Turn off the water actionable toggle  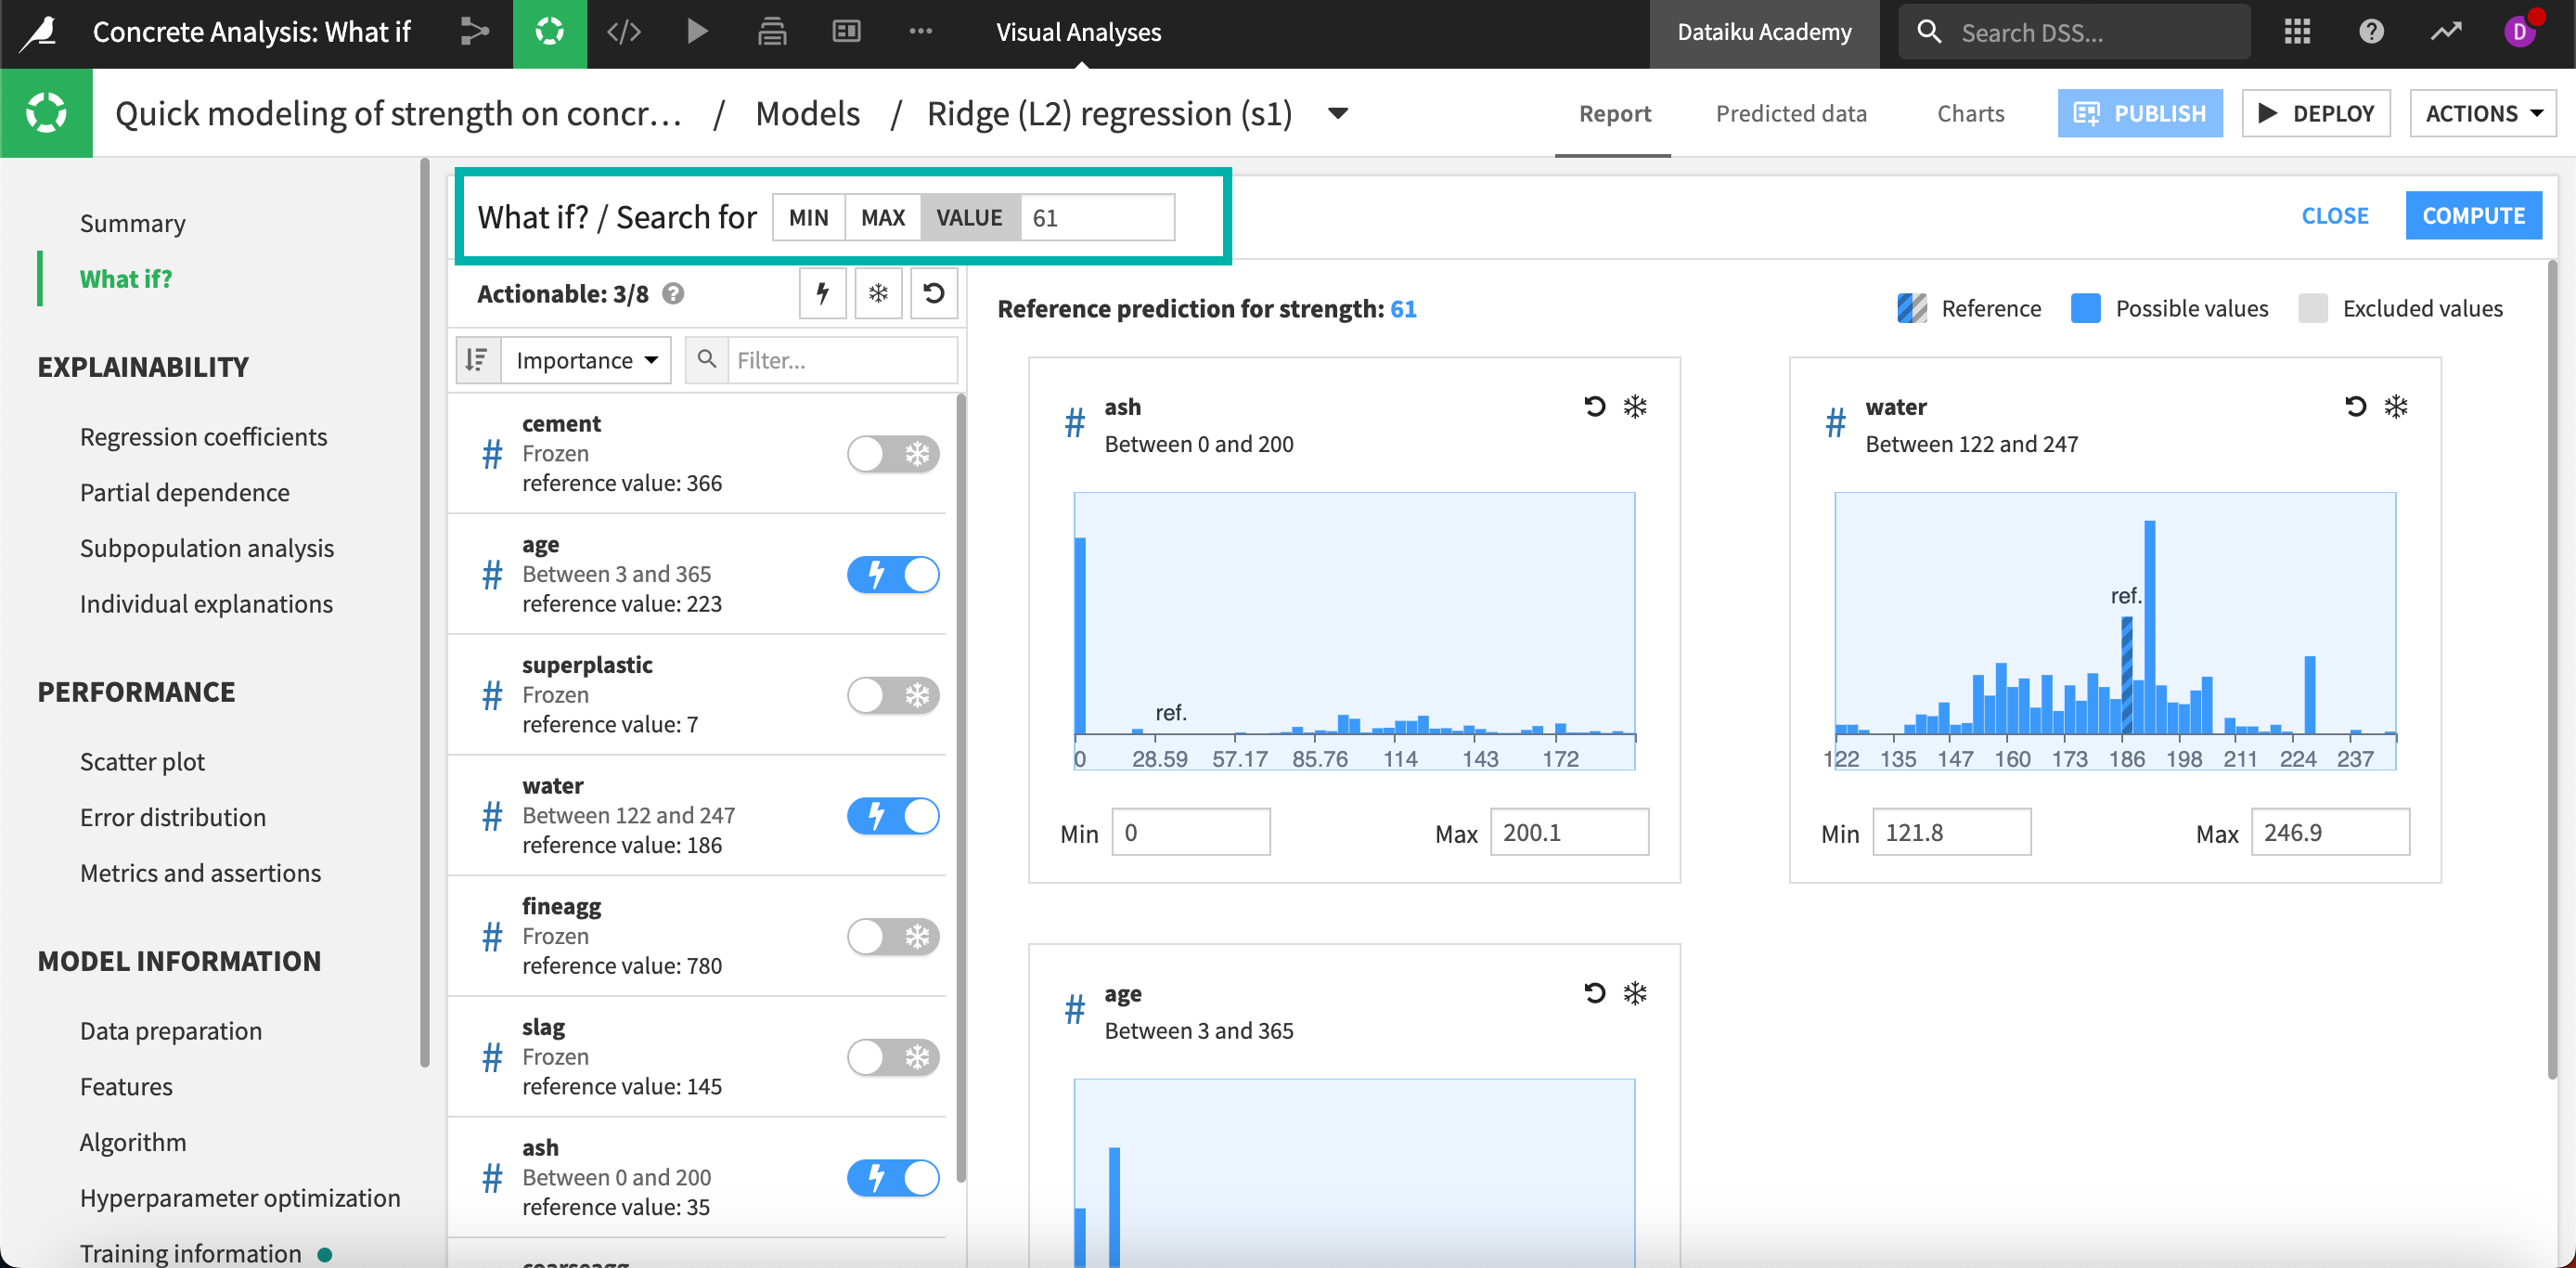(x=892, y=816)
